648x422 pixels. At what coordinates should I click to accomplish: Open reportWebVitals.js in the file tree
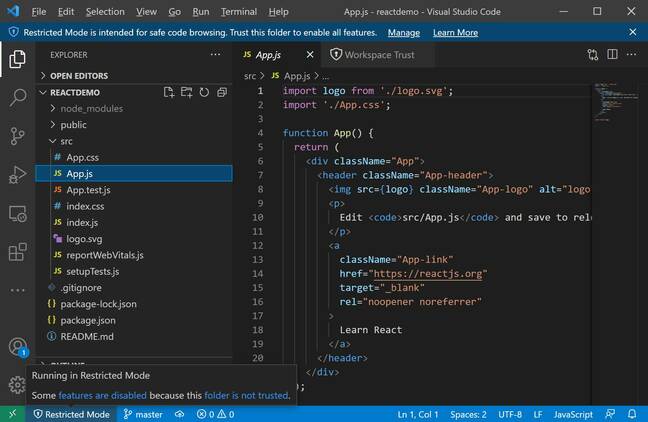coord(134,255)
